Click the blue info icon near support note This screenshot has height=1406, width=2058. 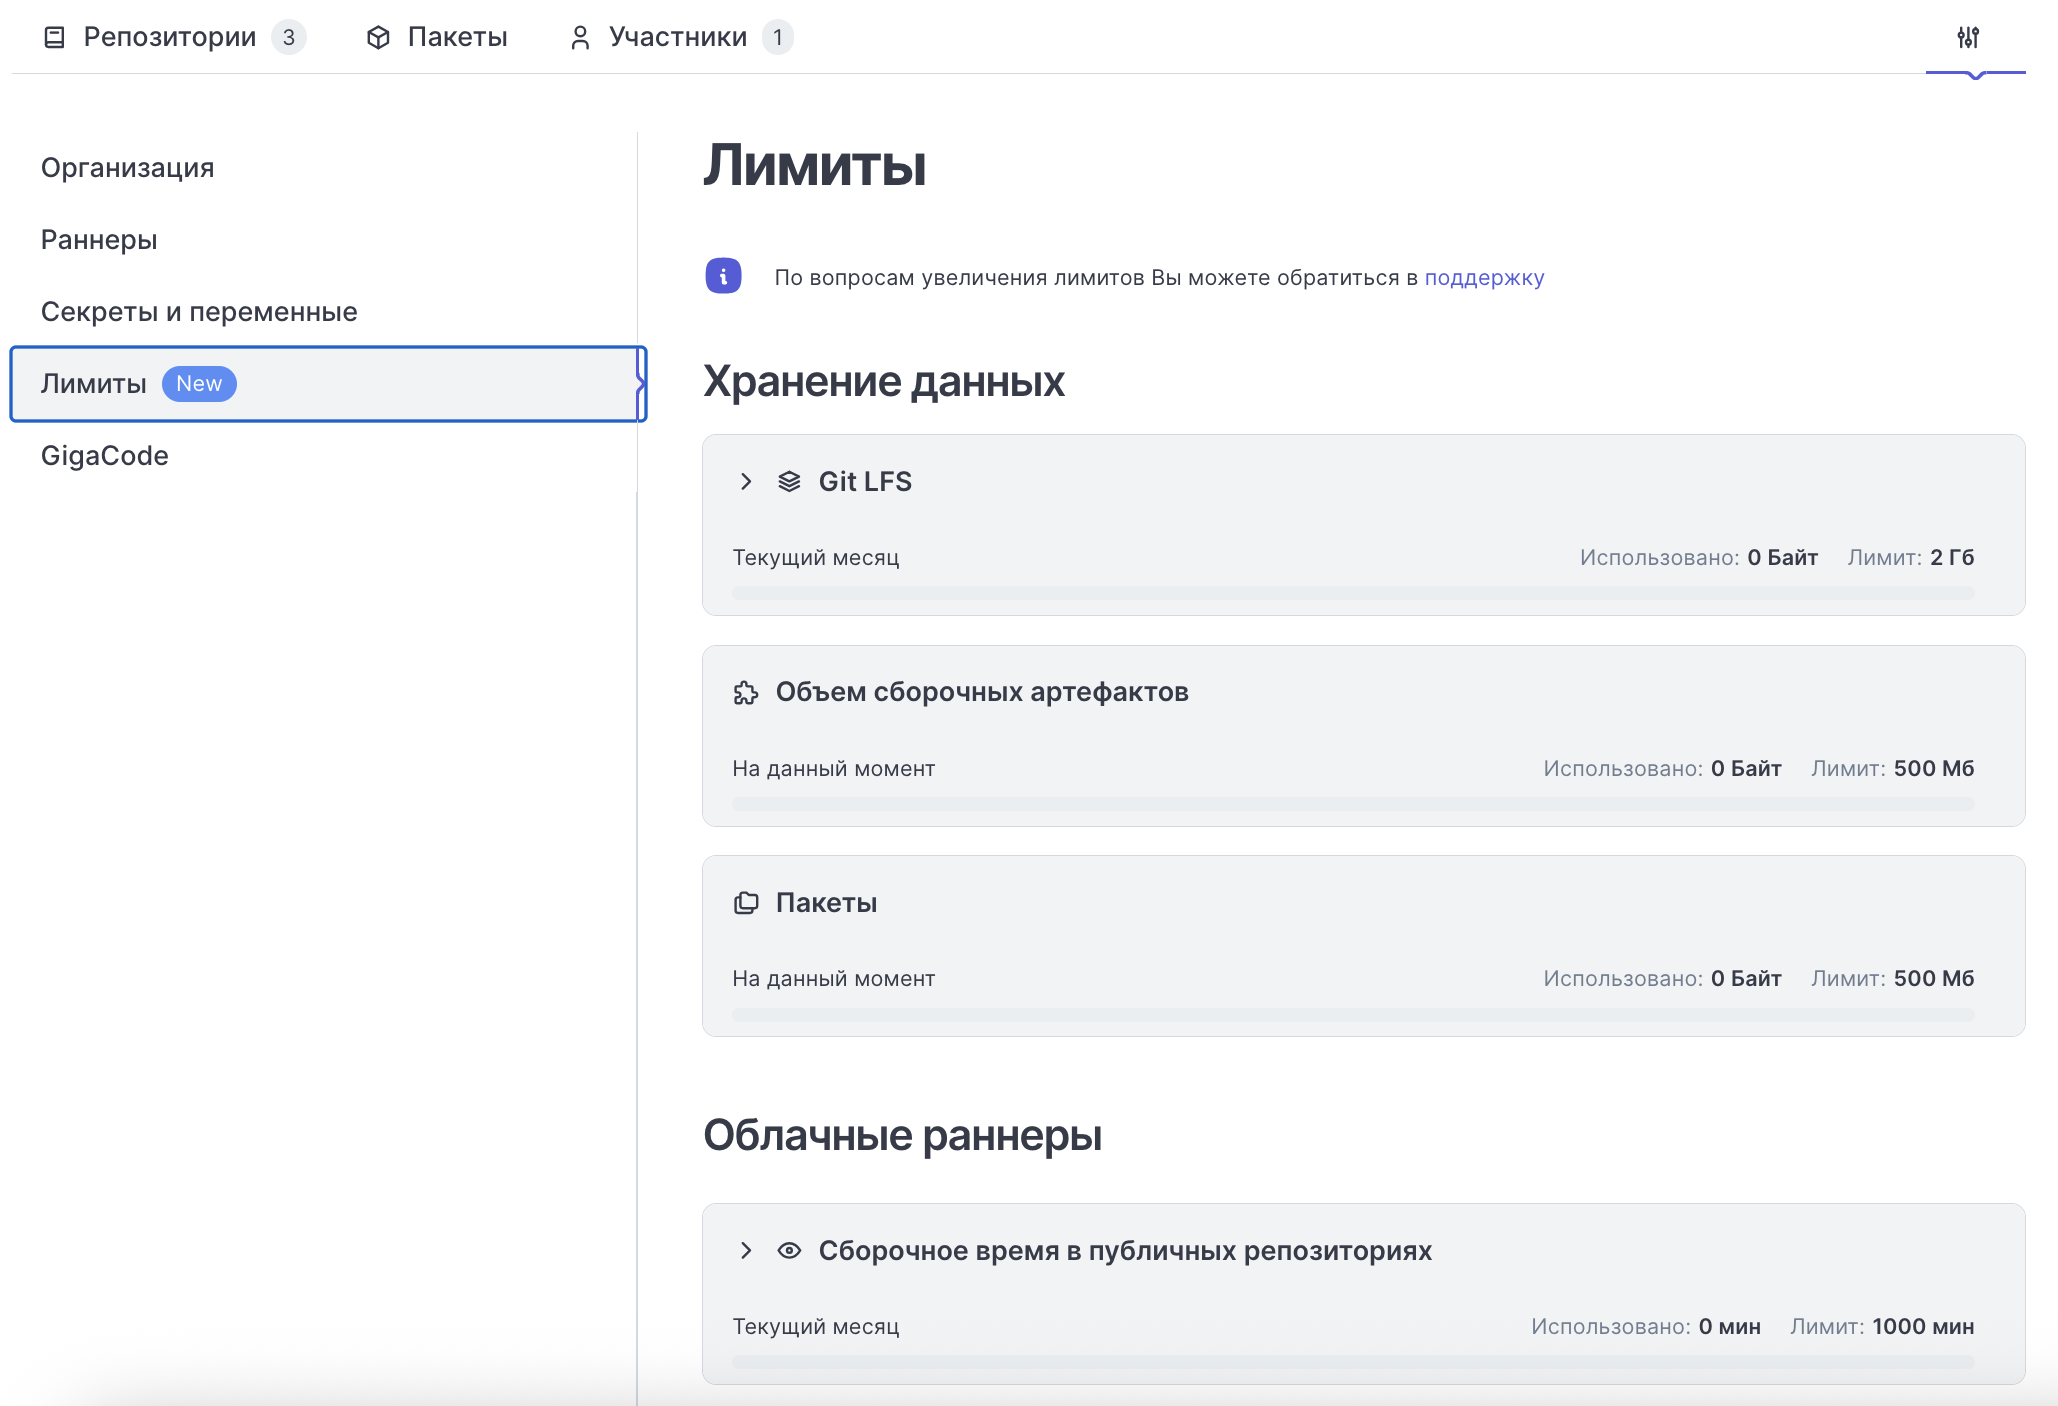pos(723,276)
